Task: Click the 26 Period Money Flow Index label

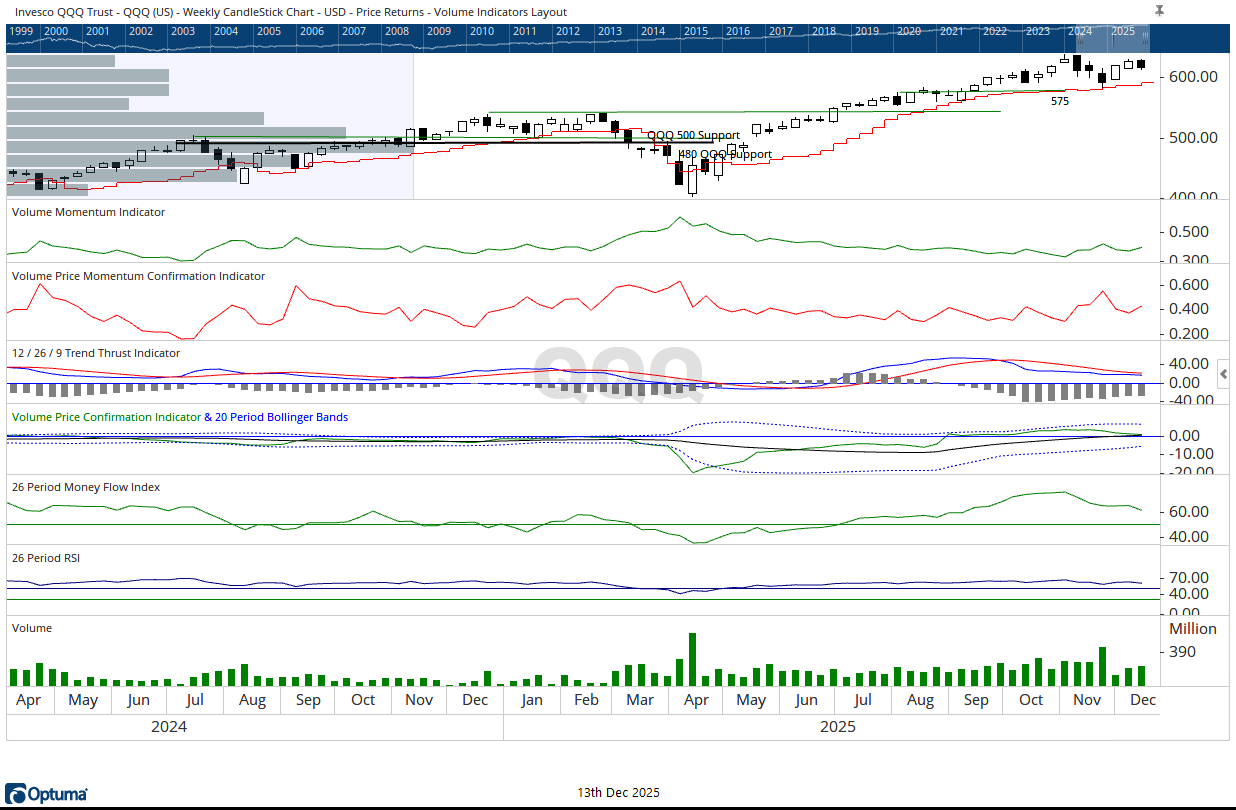Action: (85, 487)
